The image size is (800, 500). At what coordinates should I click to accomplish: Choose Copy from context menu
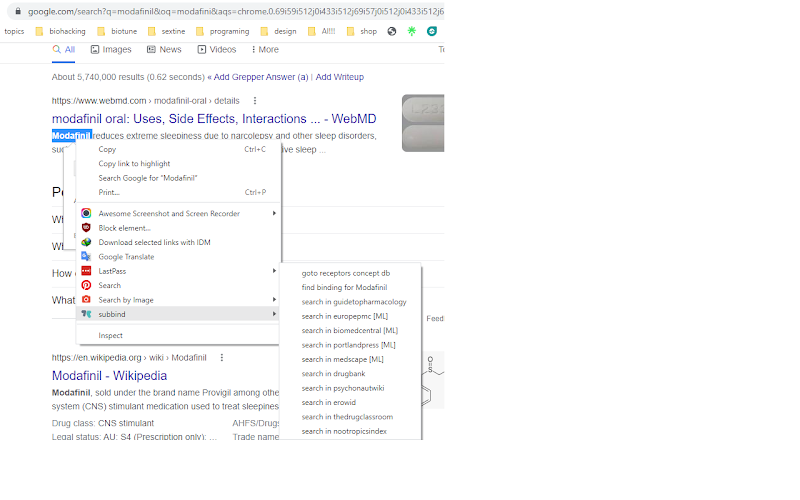[x=178, y=149]
